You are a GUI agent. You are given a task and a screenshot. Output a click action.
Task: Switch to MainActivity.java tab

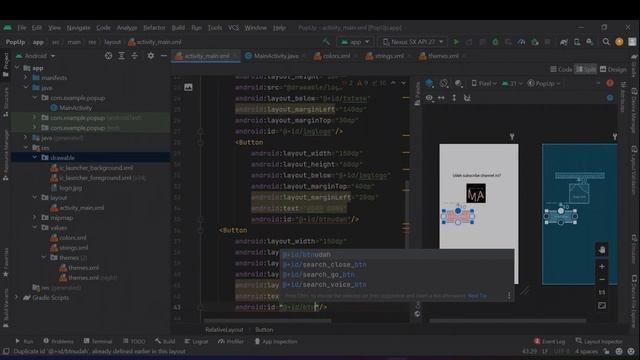click(276, 56)
